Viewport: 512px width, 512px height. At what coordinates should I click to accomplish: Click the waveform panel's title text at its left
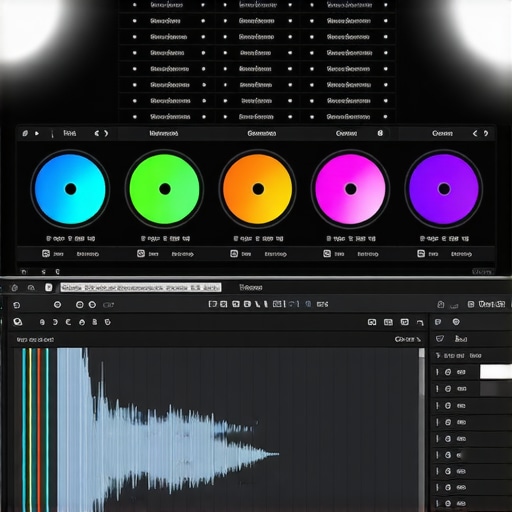35,340
